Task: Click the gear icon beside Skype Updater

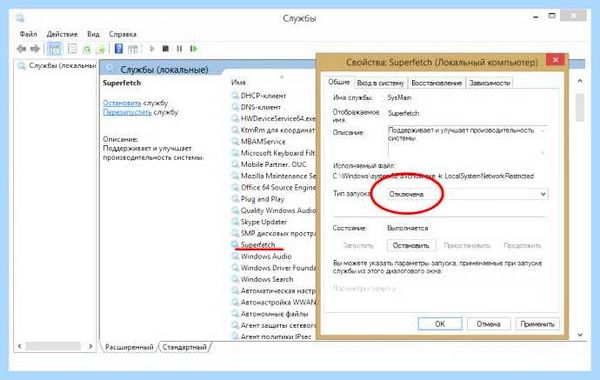Action: coord(235,222)
